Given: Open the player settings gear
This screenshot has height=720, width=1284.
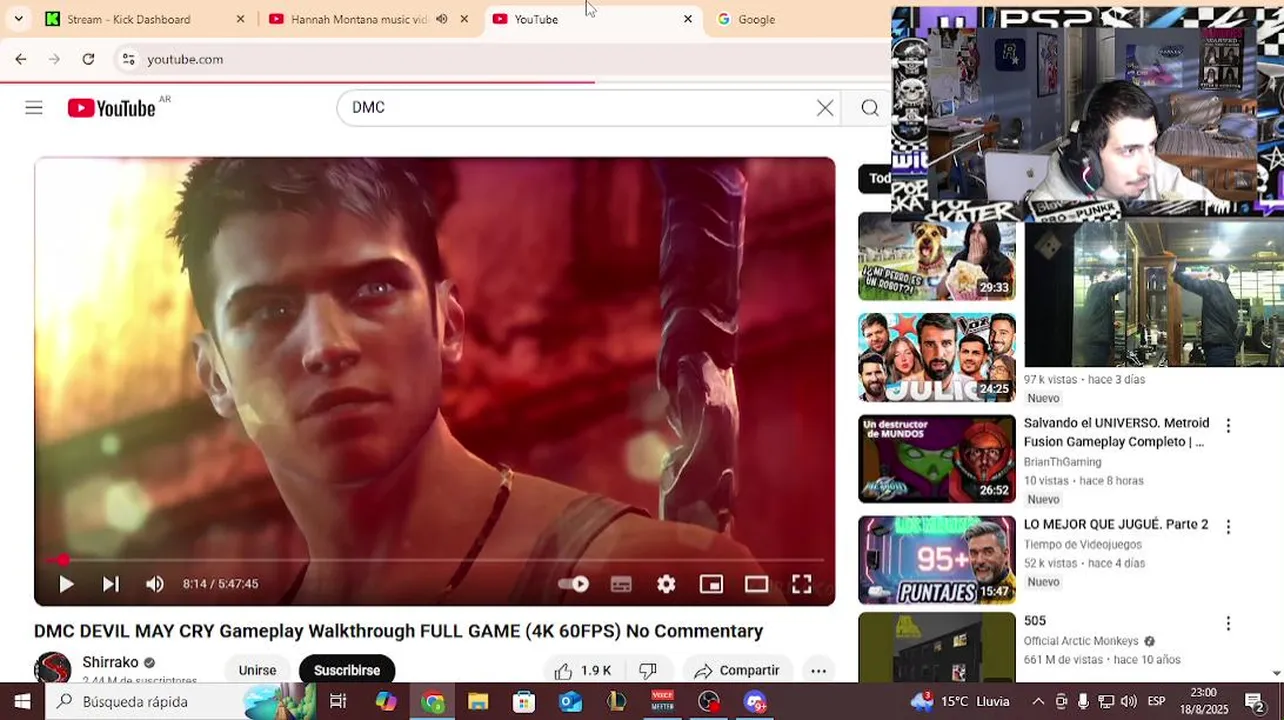Looking at the screenshot, I should point(666,584).
